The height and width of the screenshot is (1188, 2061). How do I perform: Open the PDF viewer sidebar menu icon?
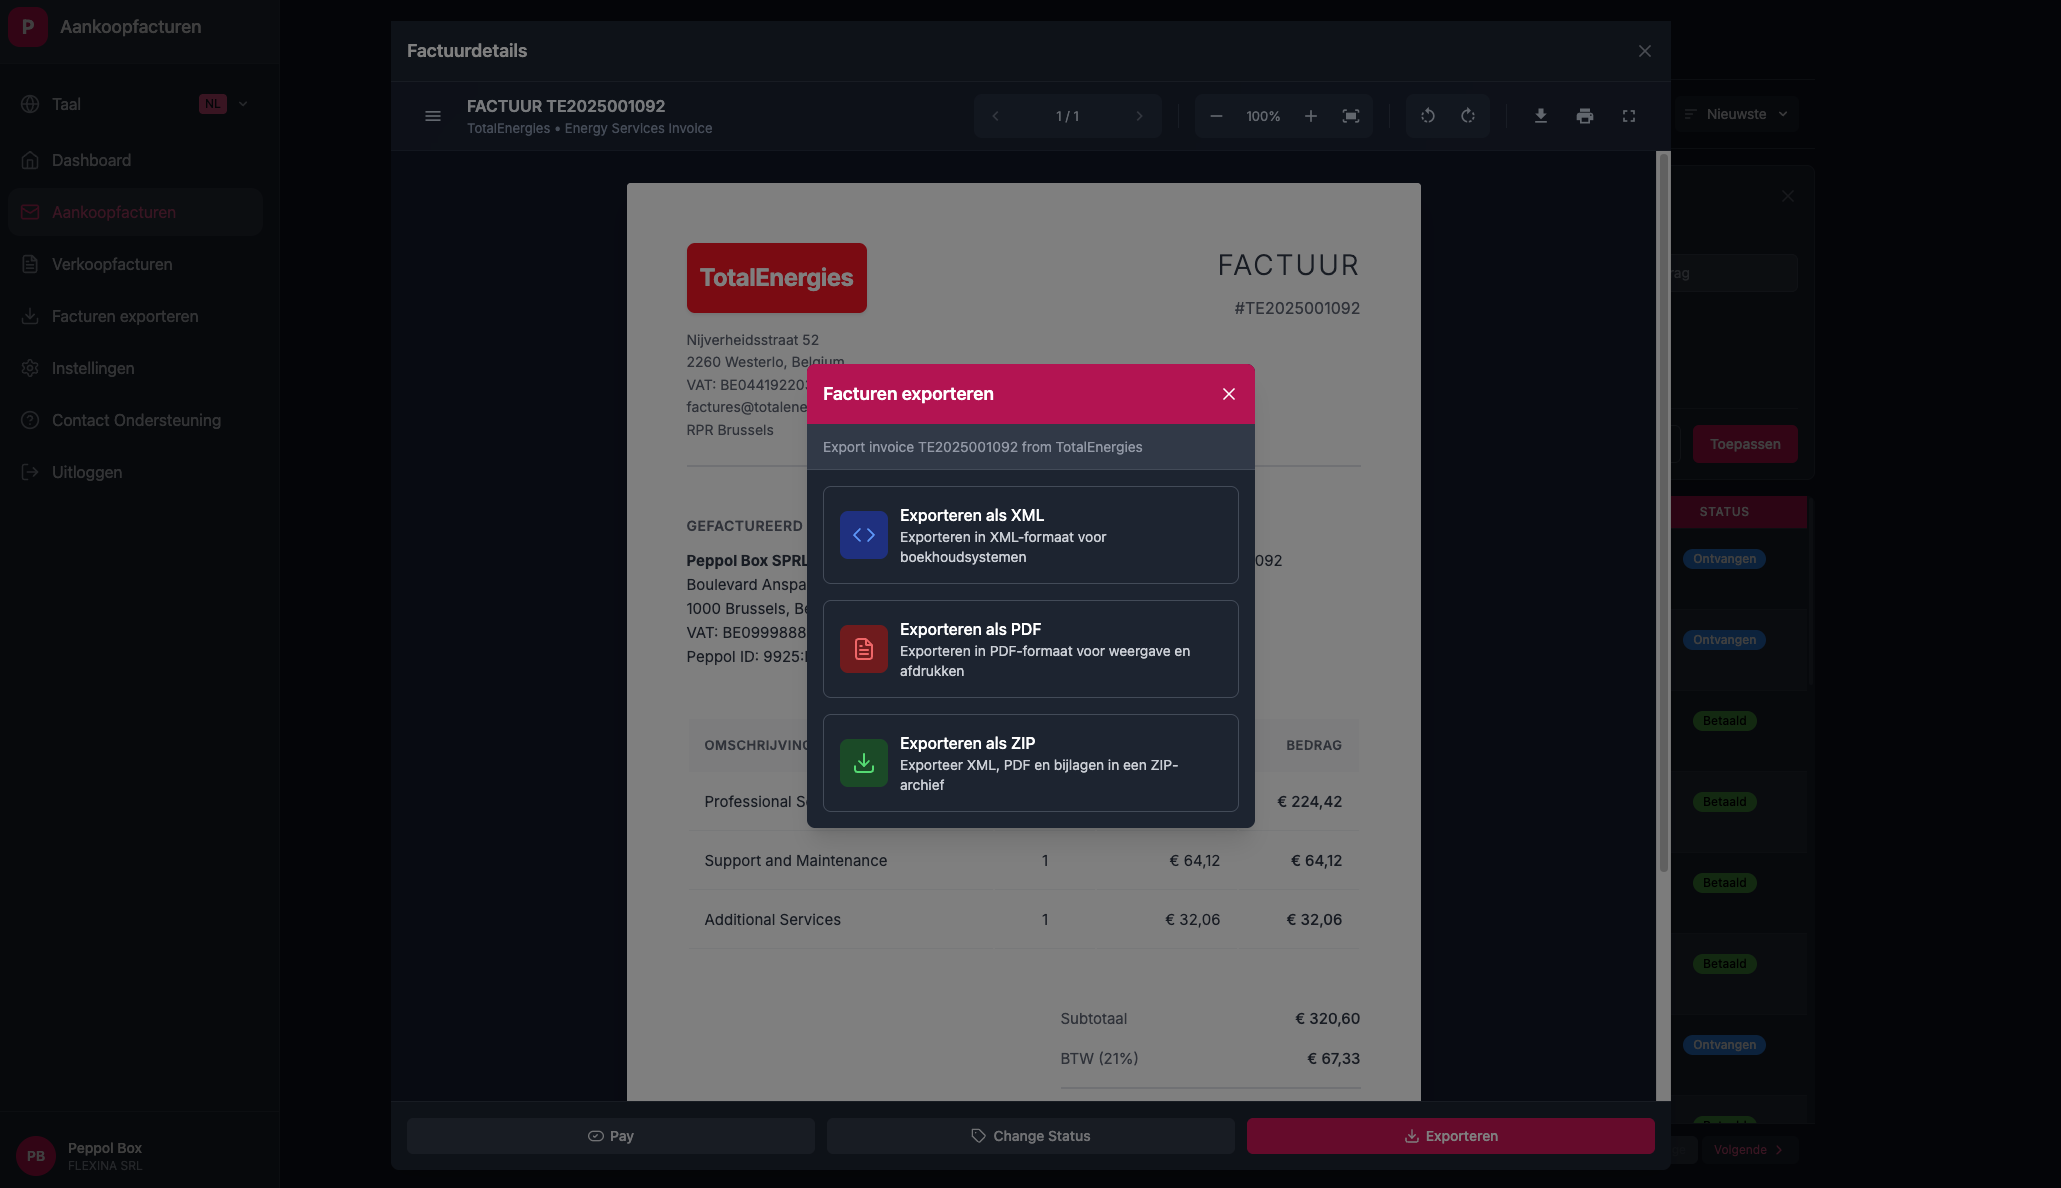click(x=433, y=116)
